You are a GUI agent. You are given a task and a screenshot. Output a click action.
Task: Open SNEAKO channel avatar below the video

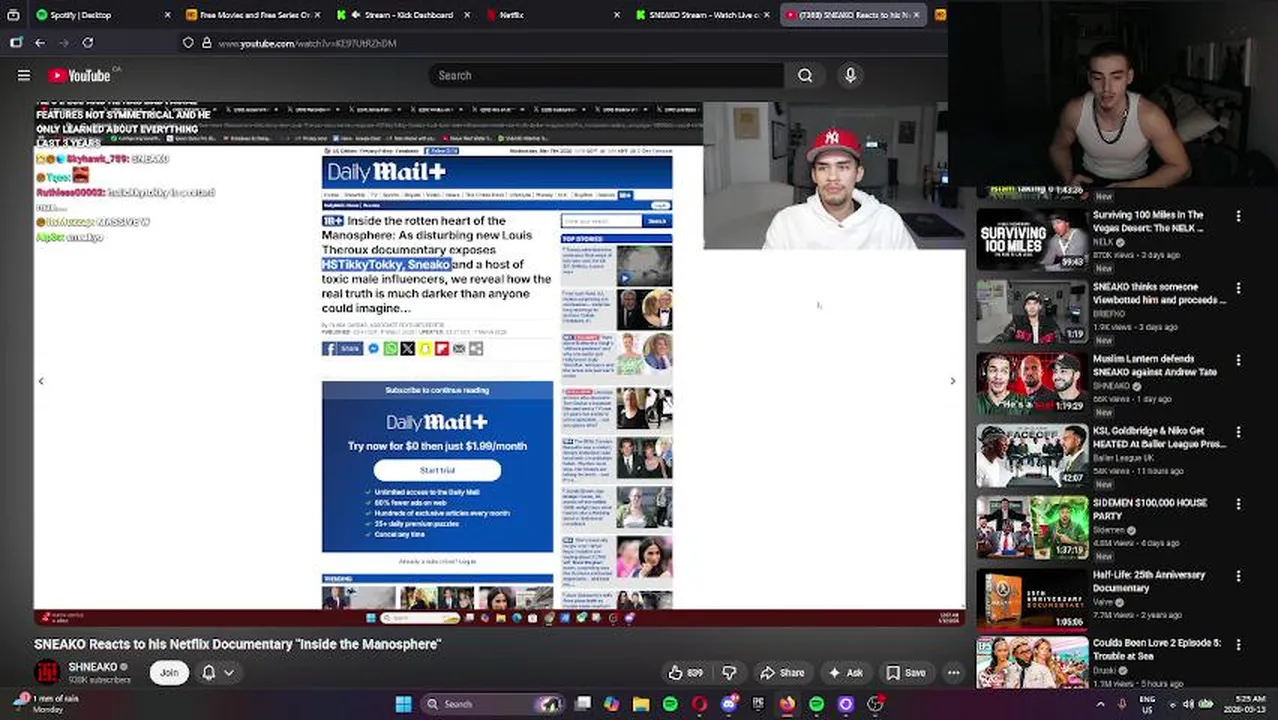tap(47, 672)
